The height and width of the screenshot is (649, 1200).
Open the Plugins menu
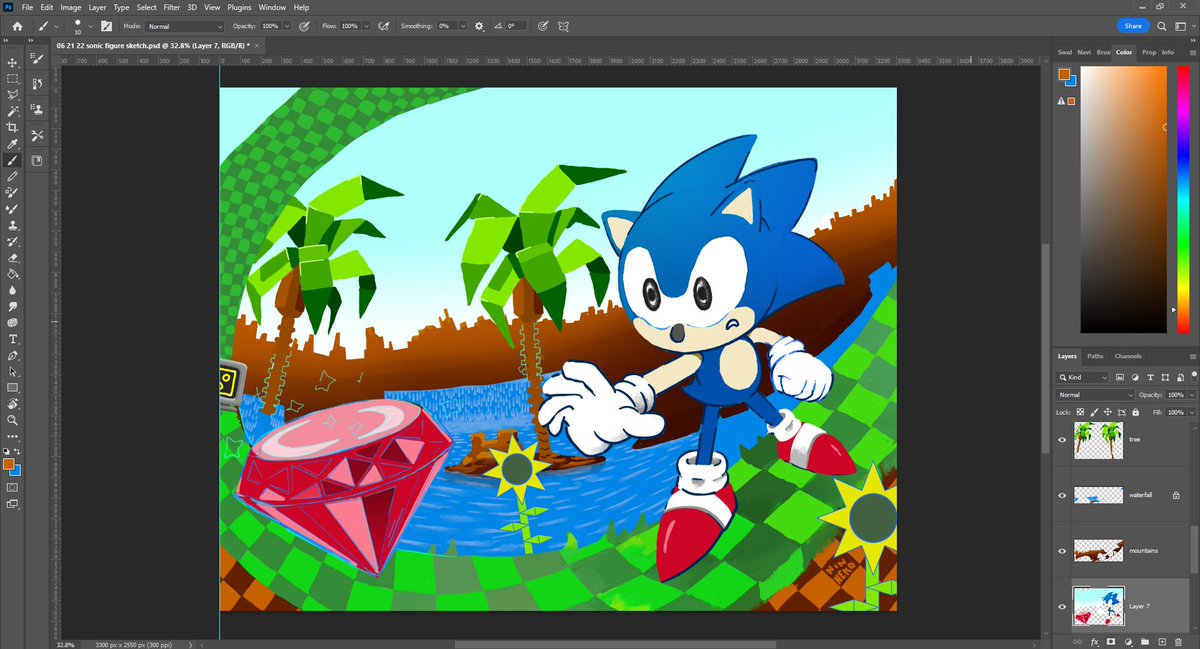pyautogui.click(x=239, y=7)
